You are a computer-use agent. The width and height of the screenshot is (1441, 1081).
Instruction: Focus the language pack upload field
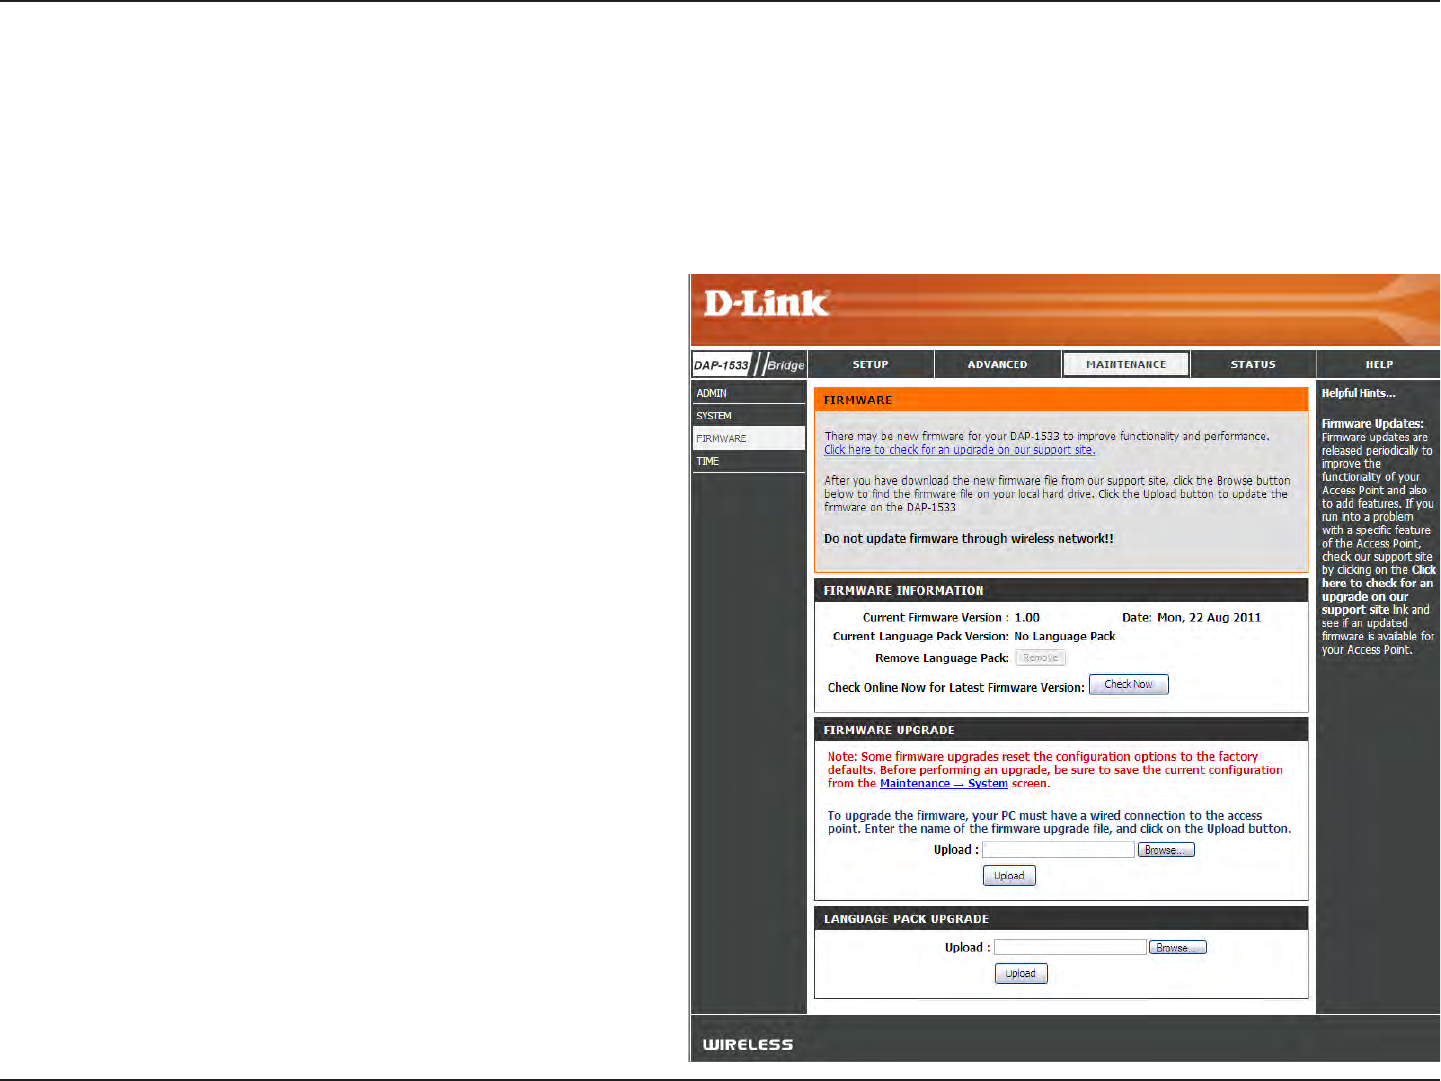(x=1070, y=947)
